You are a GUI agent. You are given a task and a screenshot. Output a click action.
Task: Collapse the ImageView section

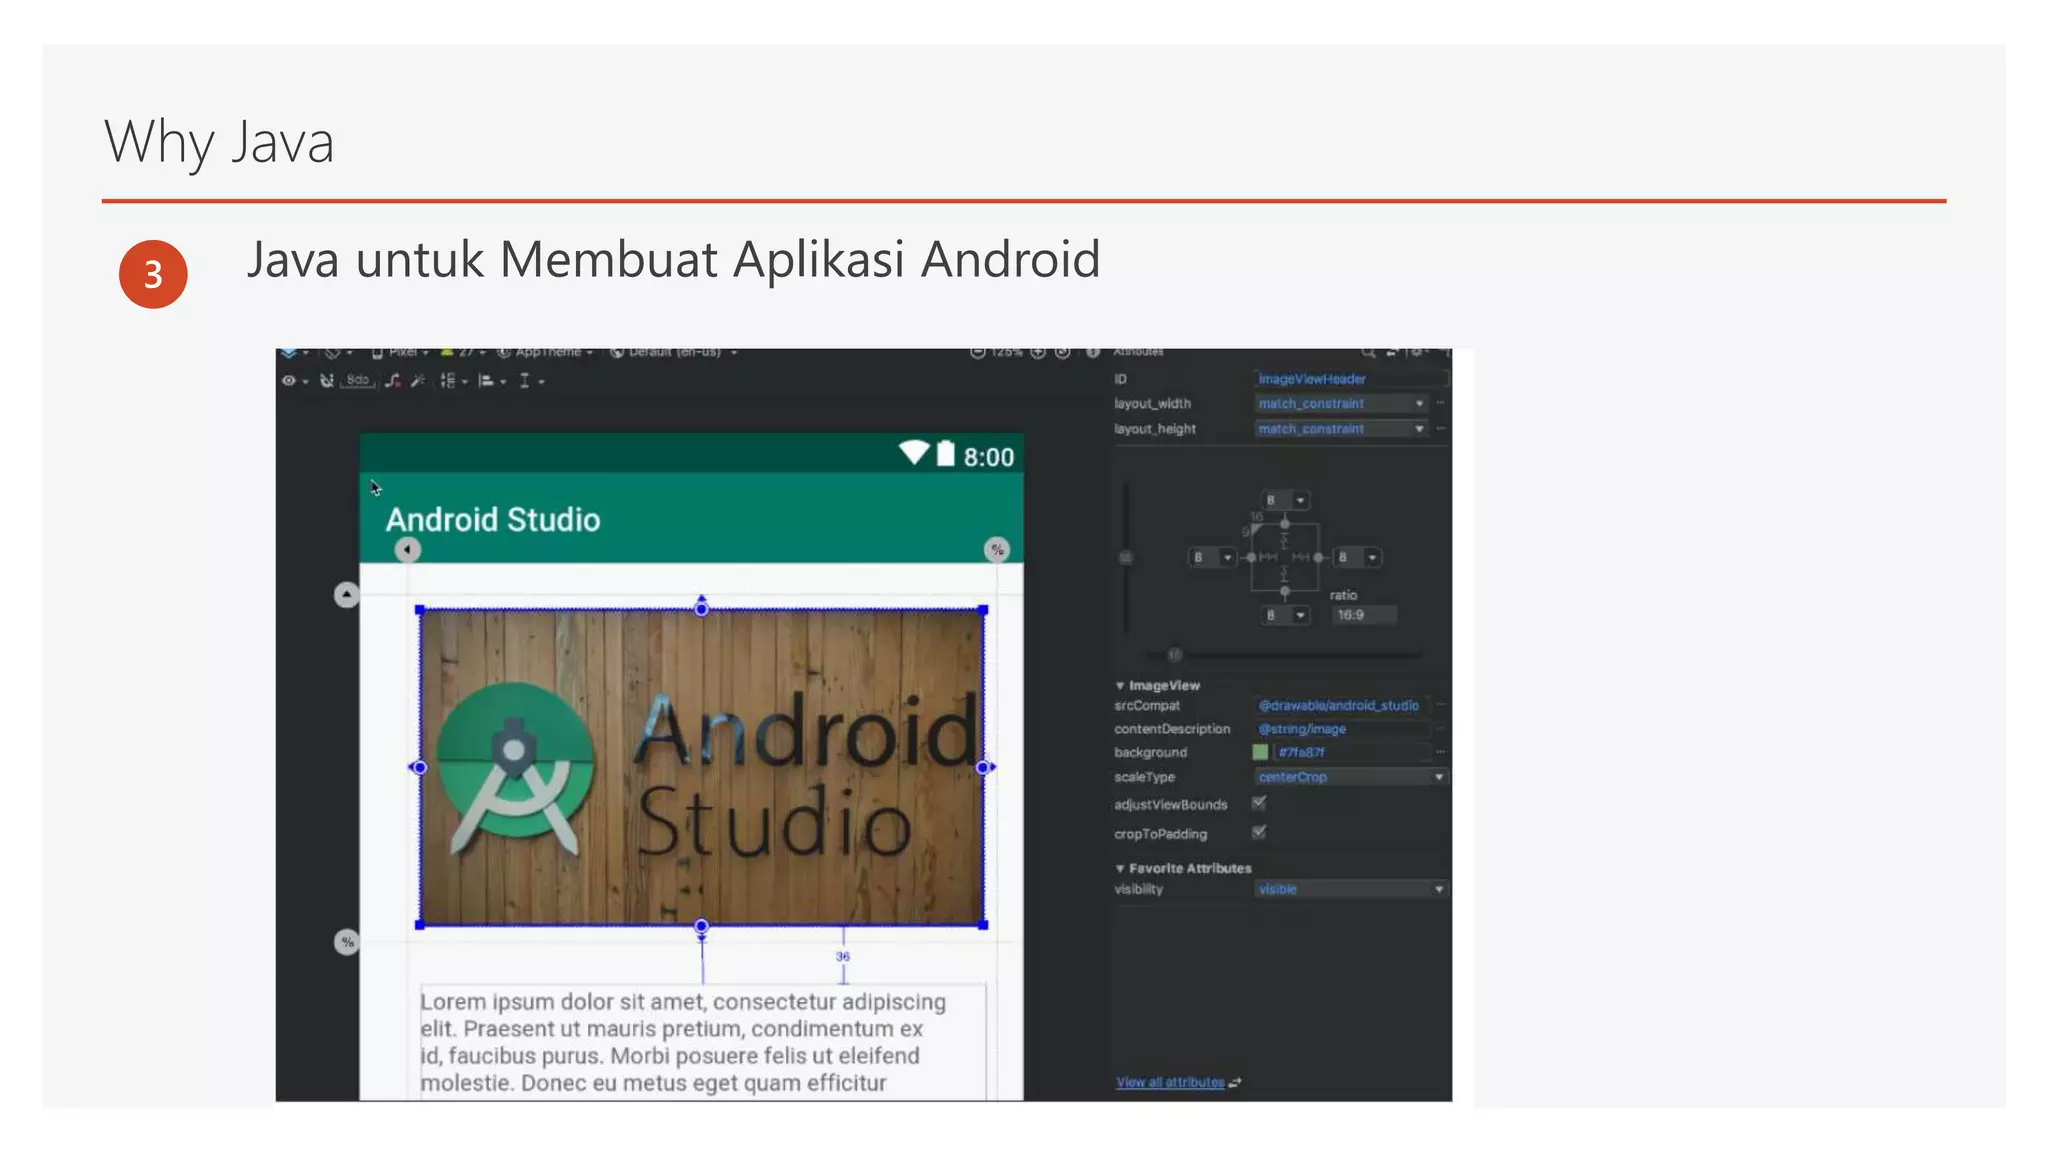(x=1120, y=686)
